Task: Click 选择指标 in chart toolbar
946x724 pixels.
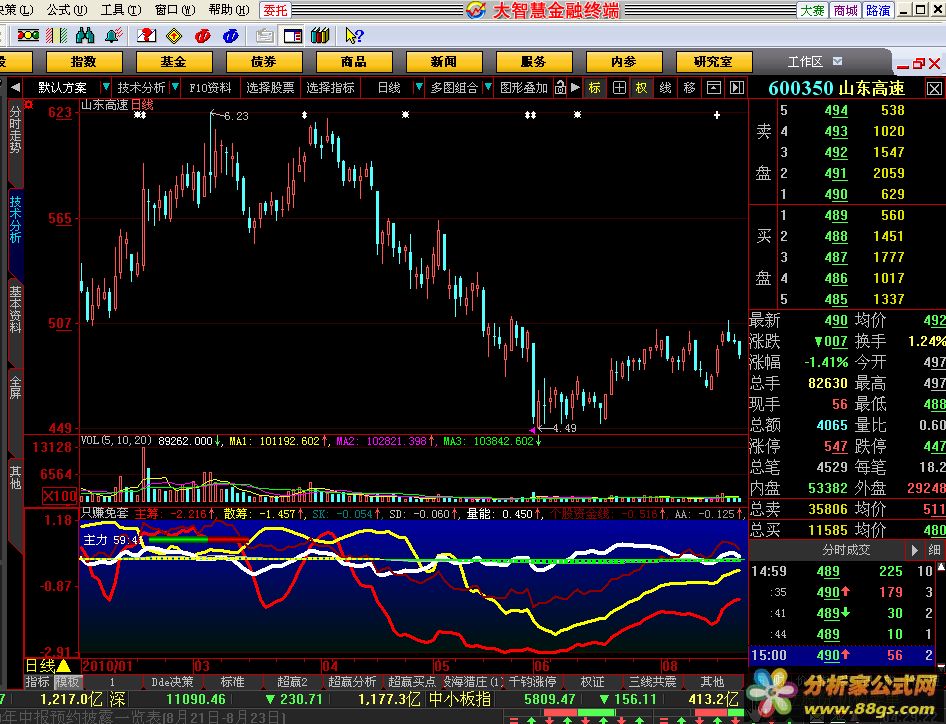Action: (331, 87)
